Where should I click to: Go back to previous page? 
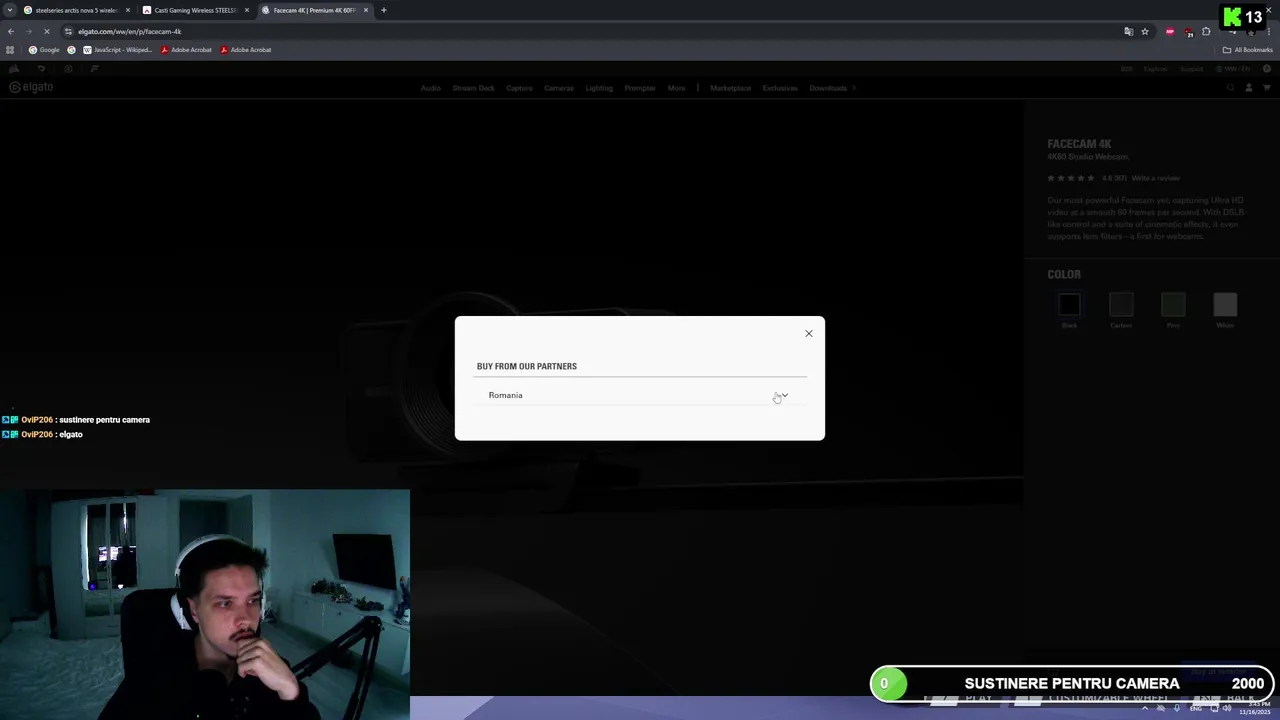(x=10, y=31)
